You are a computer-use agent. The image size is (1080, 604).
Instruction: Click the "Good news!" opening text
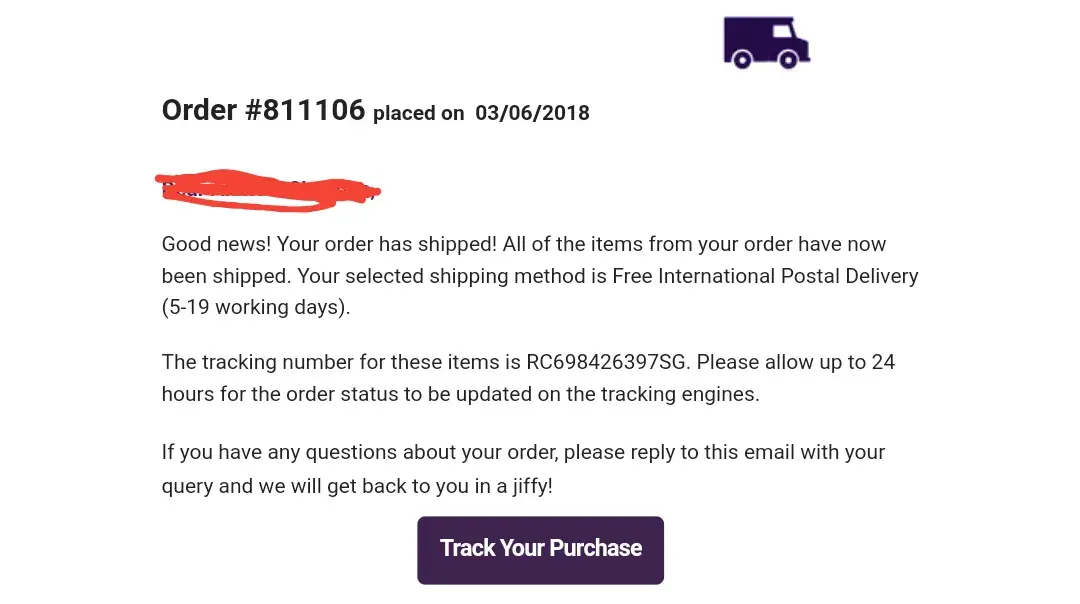pos(216,244)
